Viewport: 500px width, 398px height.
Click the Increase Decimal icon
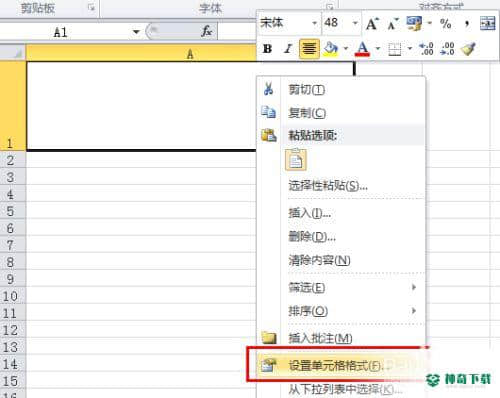coord(426,49)
